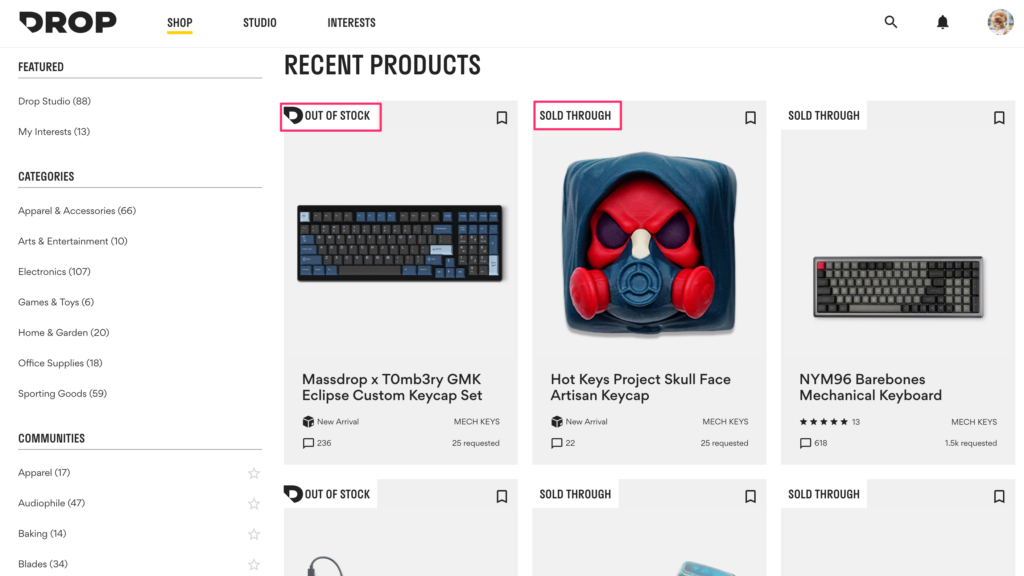Open your profile avatar menu
This screenshot has width=1024, height=576.
999,21
